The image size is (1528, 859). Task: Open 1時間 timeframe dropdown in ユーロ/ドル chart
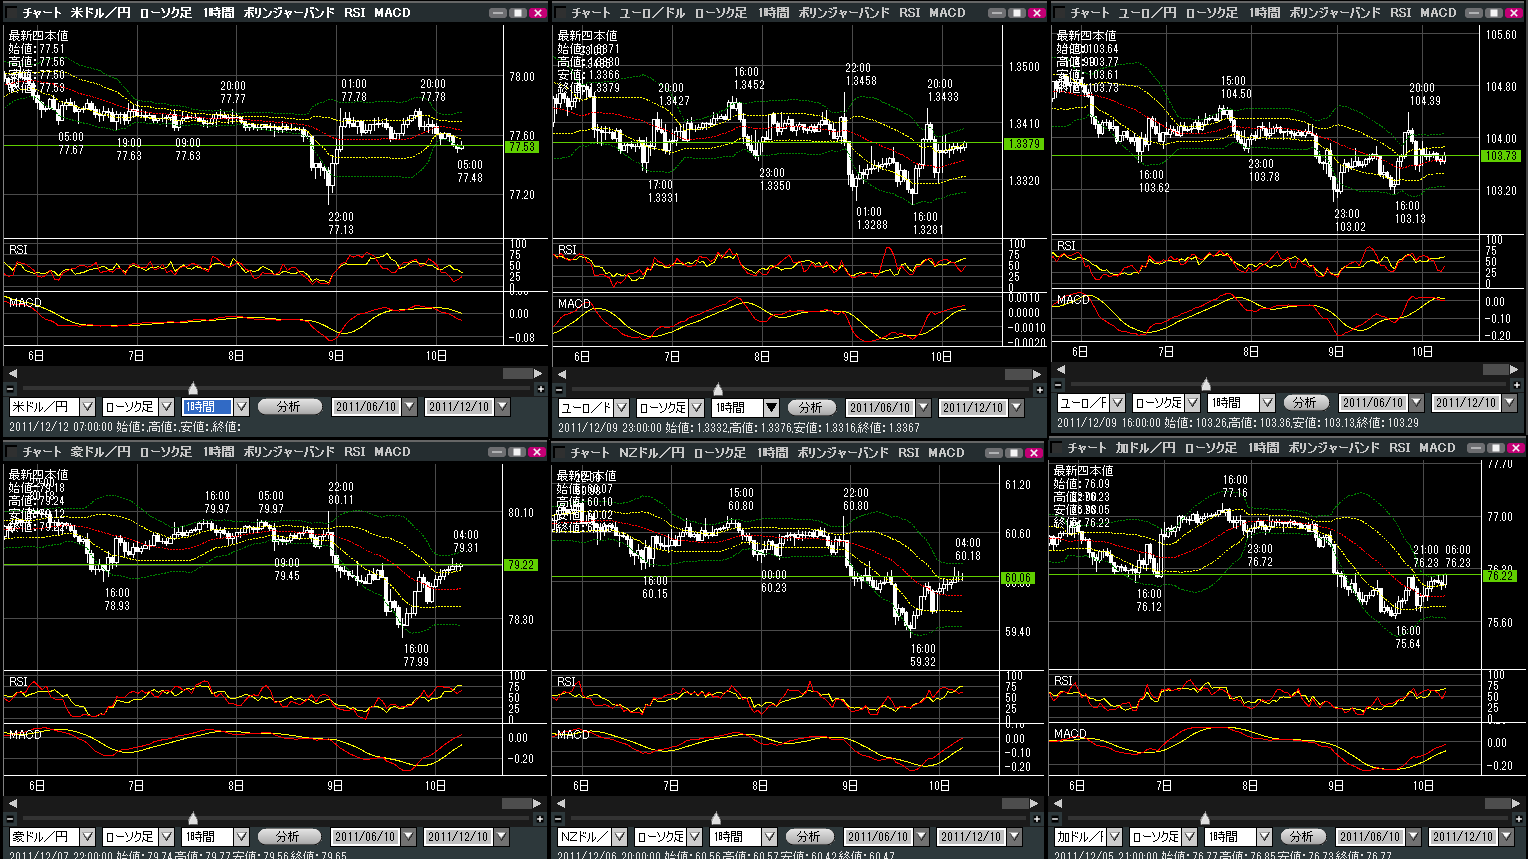tap(771, 408)
